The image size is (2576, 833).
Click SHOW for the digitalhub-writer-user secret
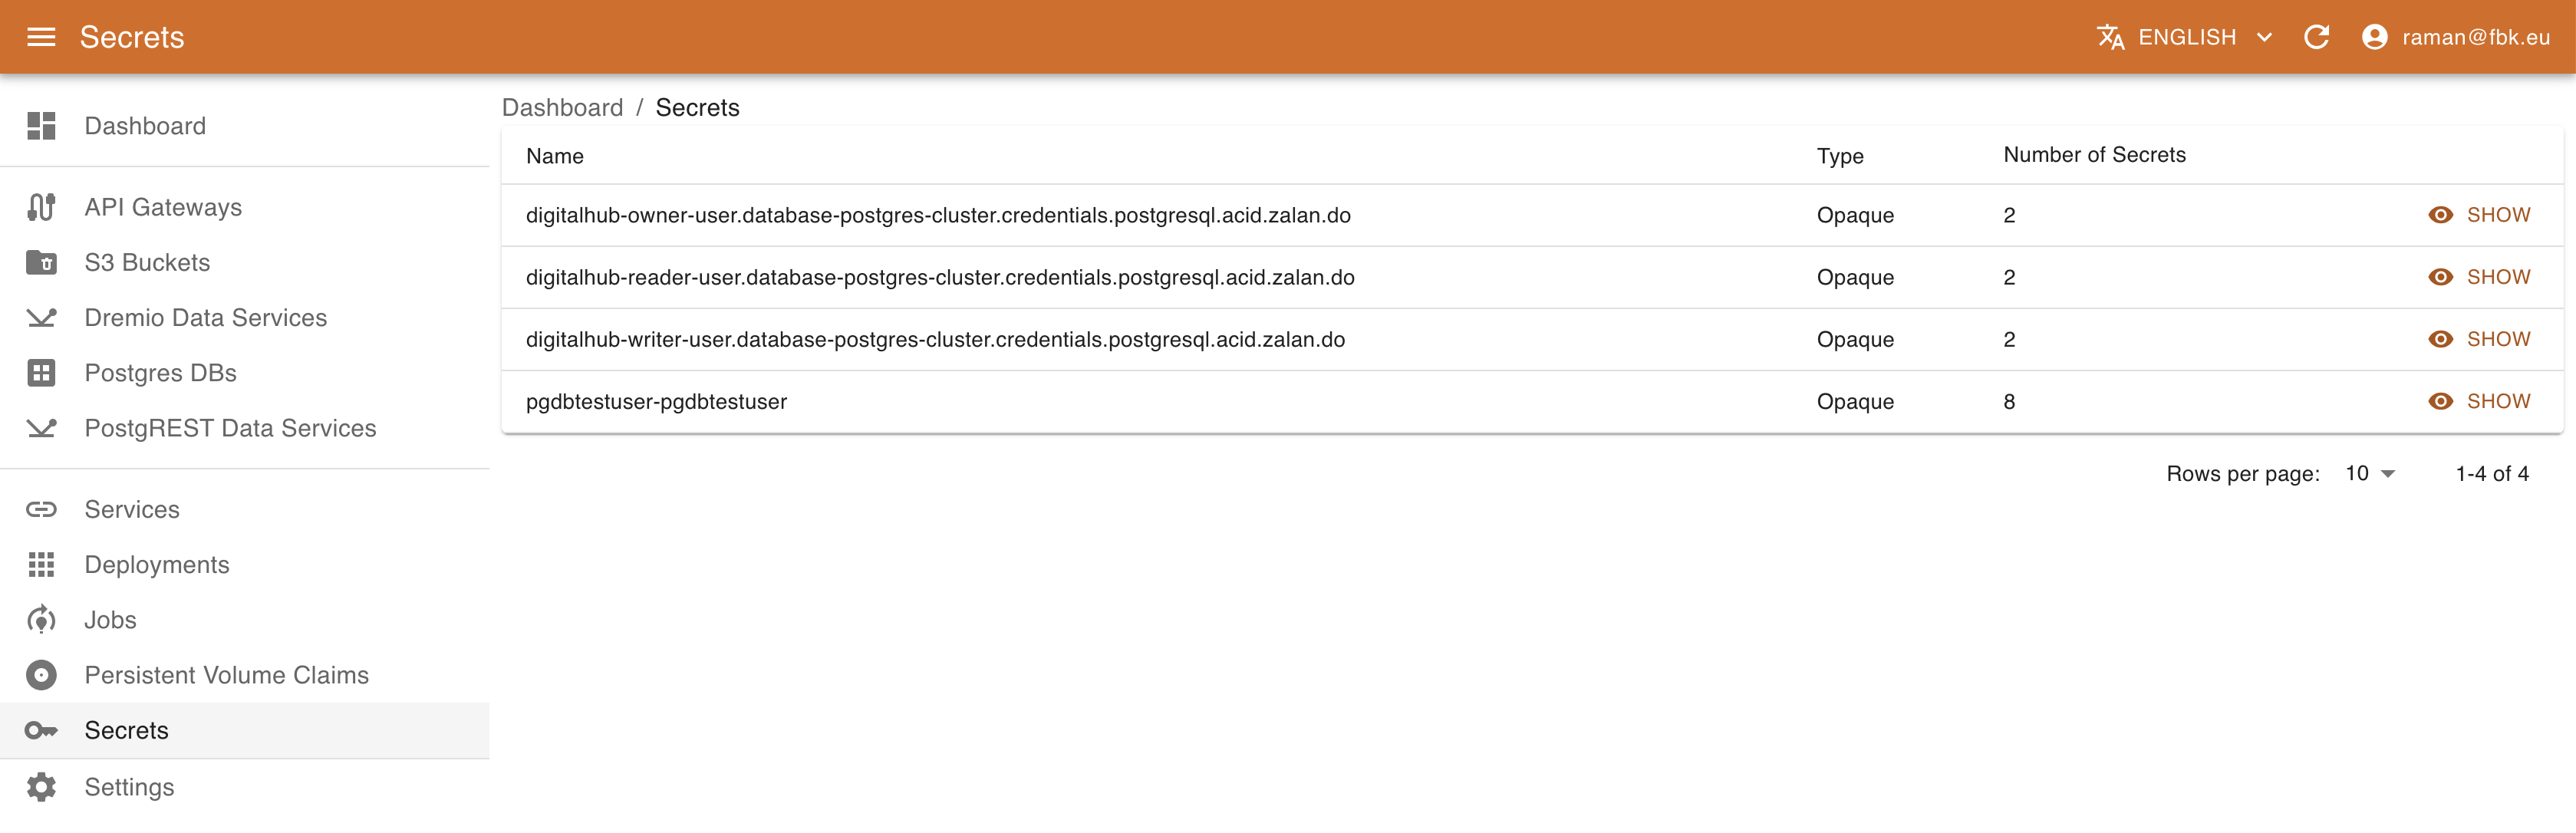(x=2499, y=339)
